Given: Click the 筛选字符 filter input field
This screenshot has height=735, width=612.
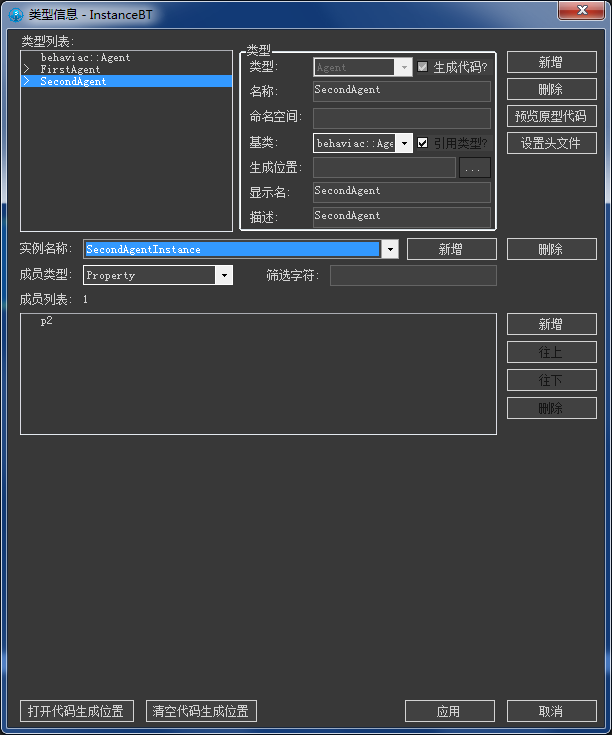Looking at the screenshot, I should (413, 275).
